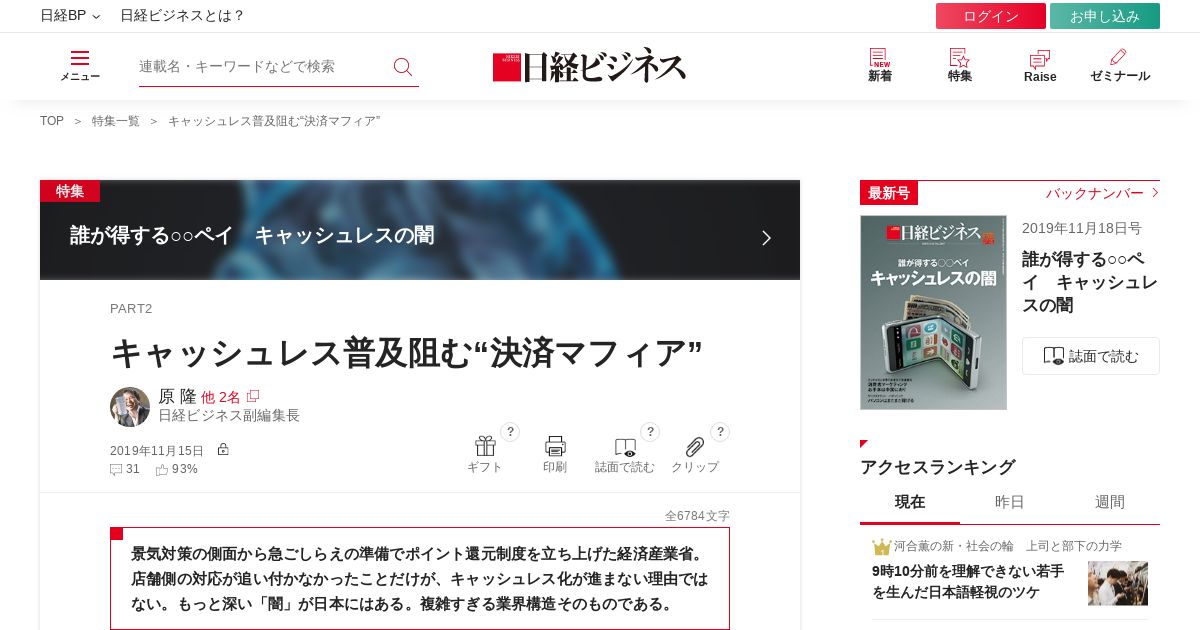Open the latest issue title link in sidebar
Viewport: 1200px width, 630px height.
click(x=1090, y=282)
